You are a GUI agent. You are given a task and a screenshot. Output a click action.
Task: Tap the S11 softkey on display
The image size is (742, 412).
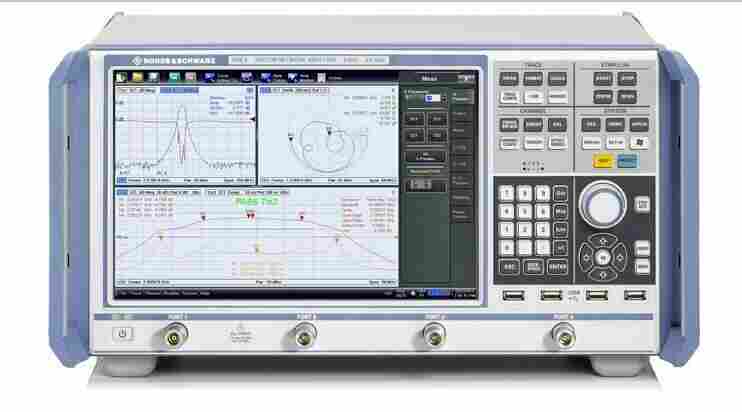click(x=414, y=118)
